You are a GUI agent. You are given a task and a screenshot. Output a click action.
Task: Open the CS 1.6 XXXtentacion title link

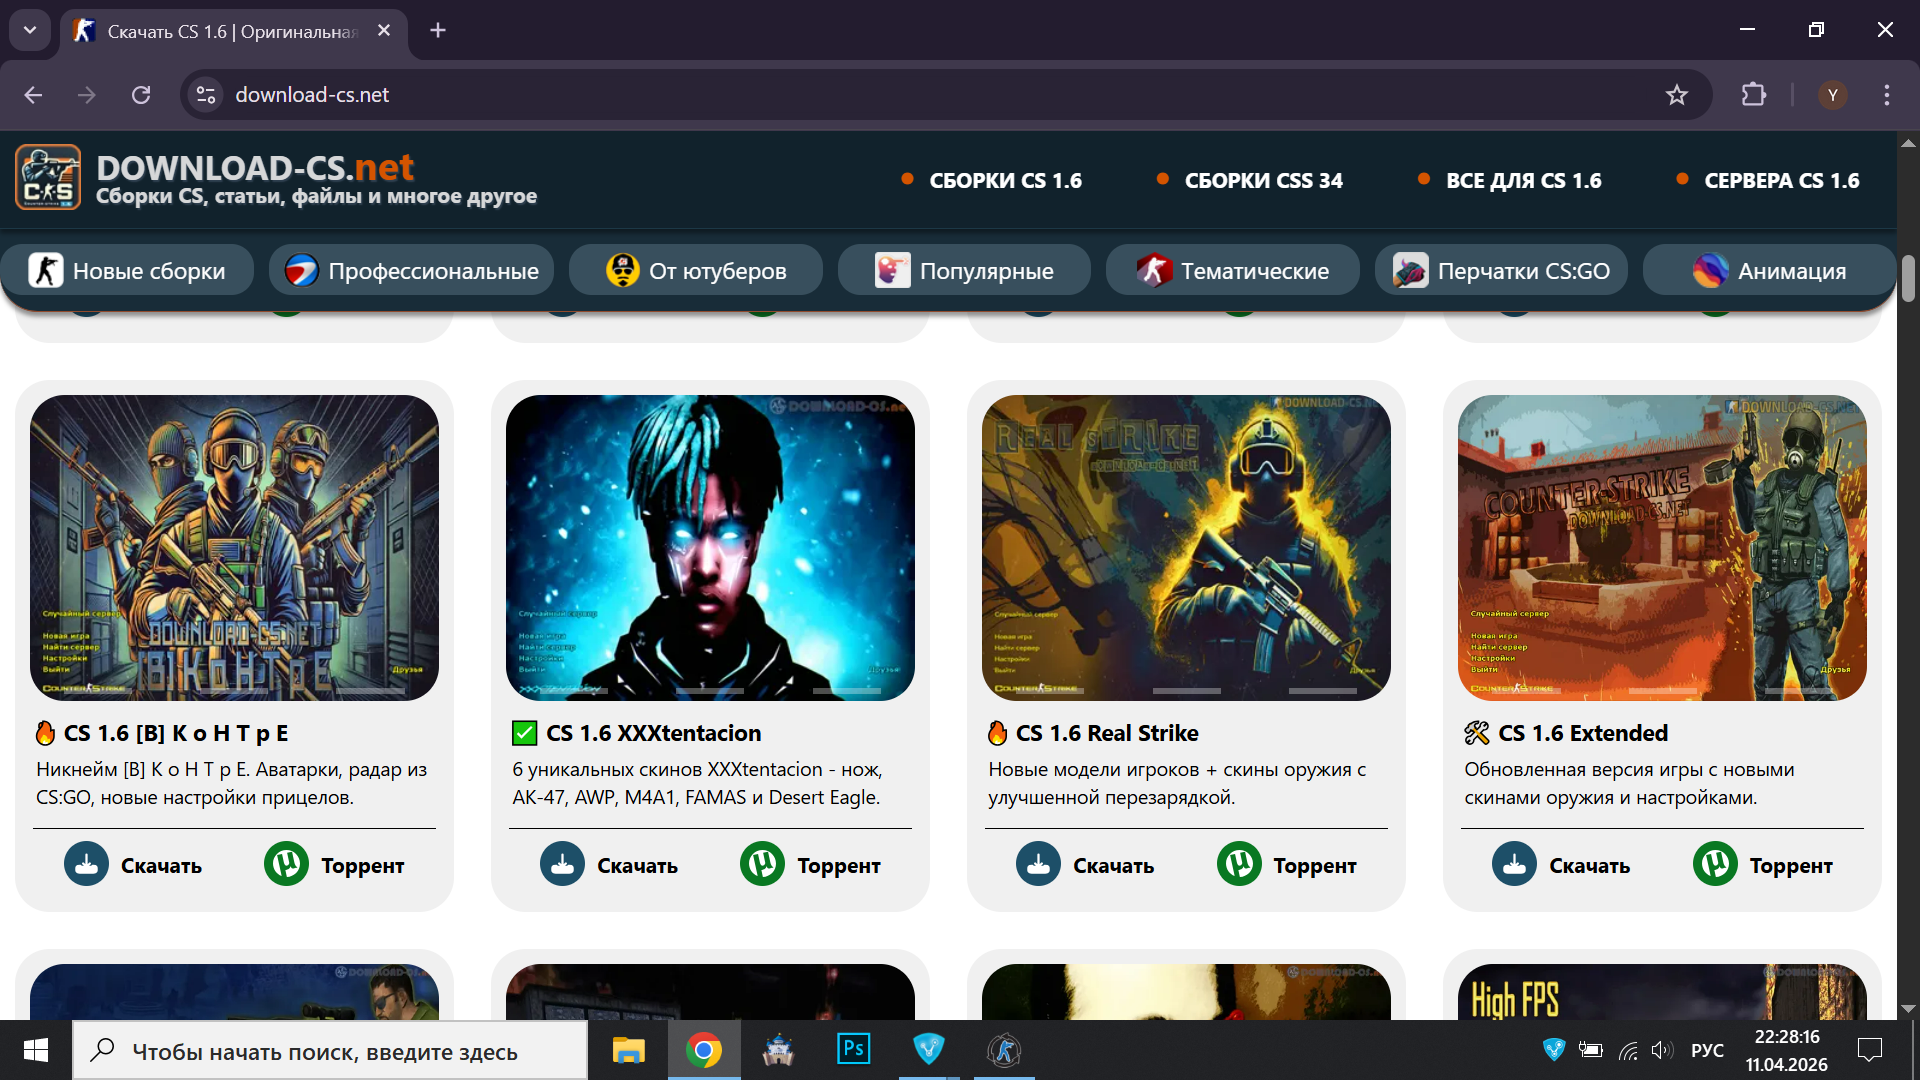(x=653, y=733)
